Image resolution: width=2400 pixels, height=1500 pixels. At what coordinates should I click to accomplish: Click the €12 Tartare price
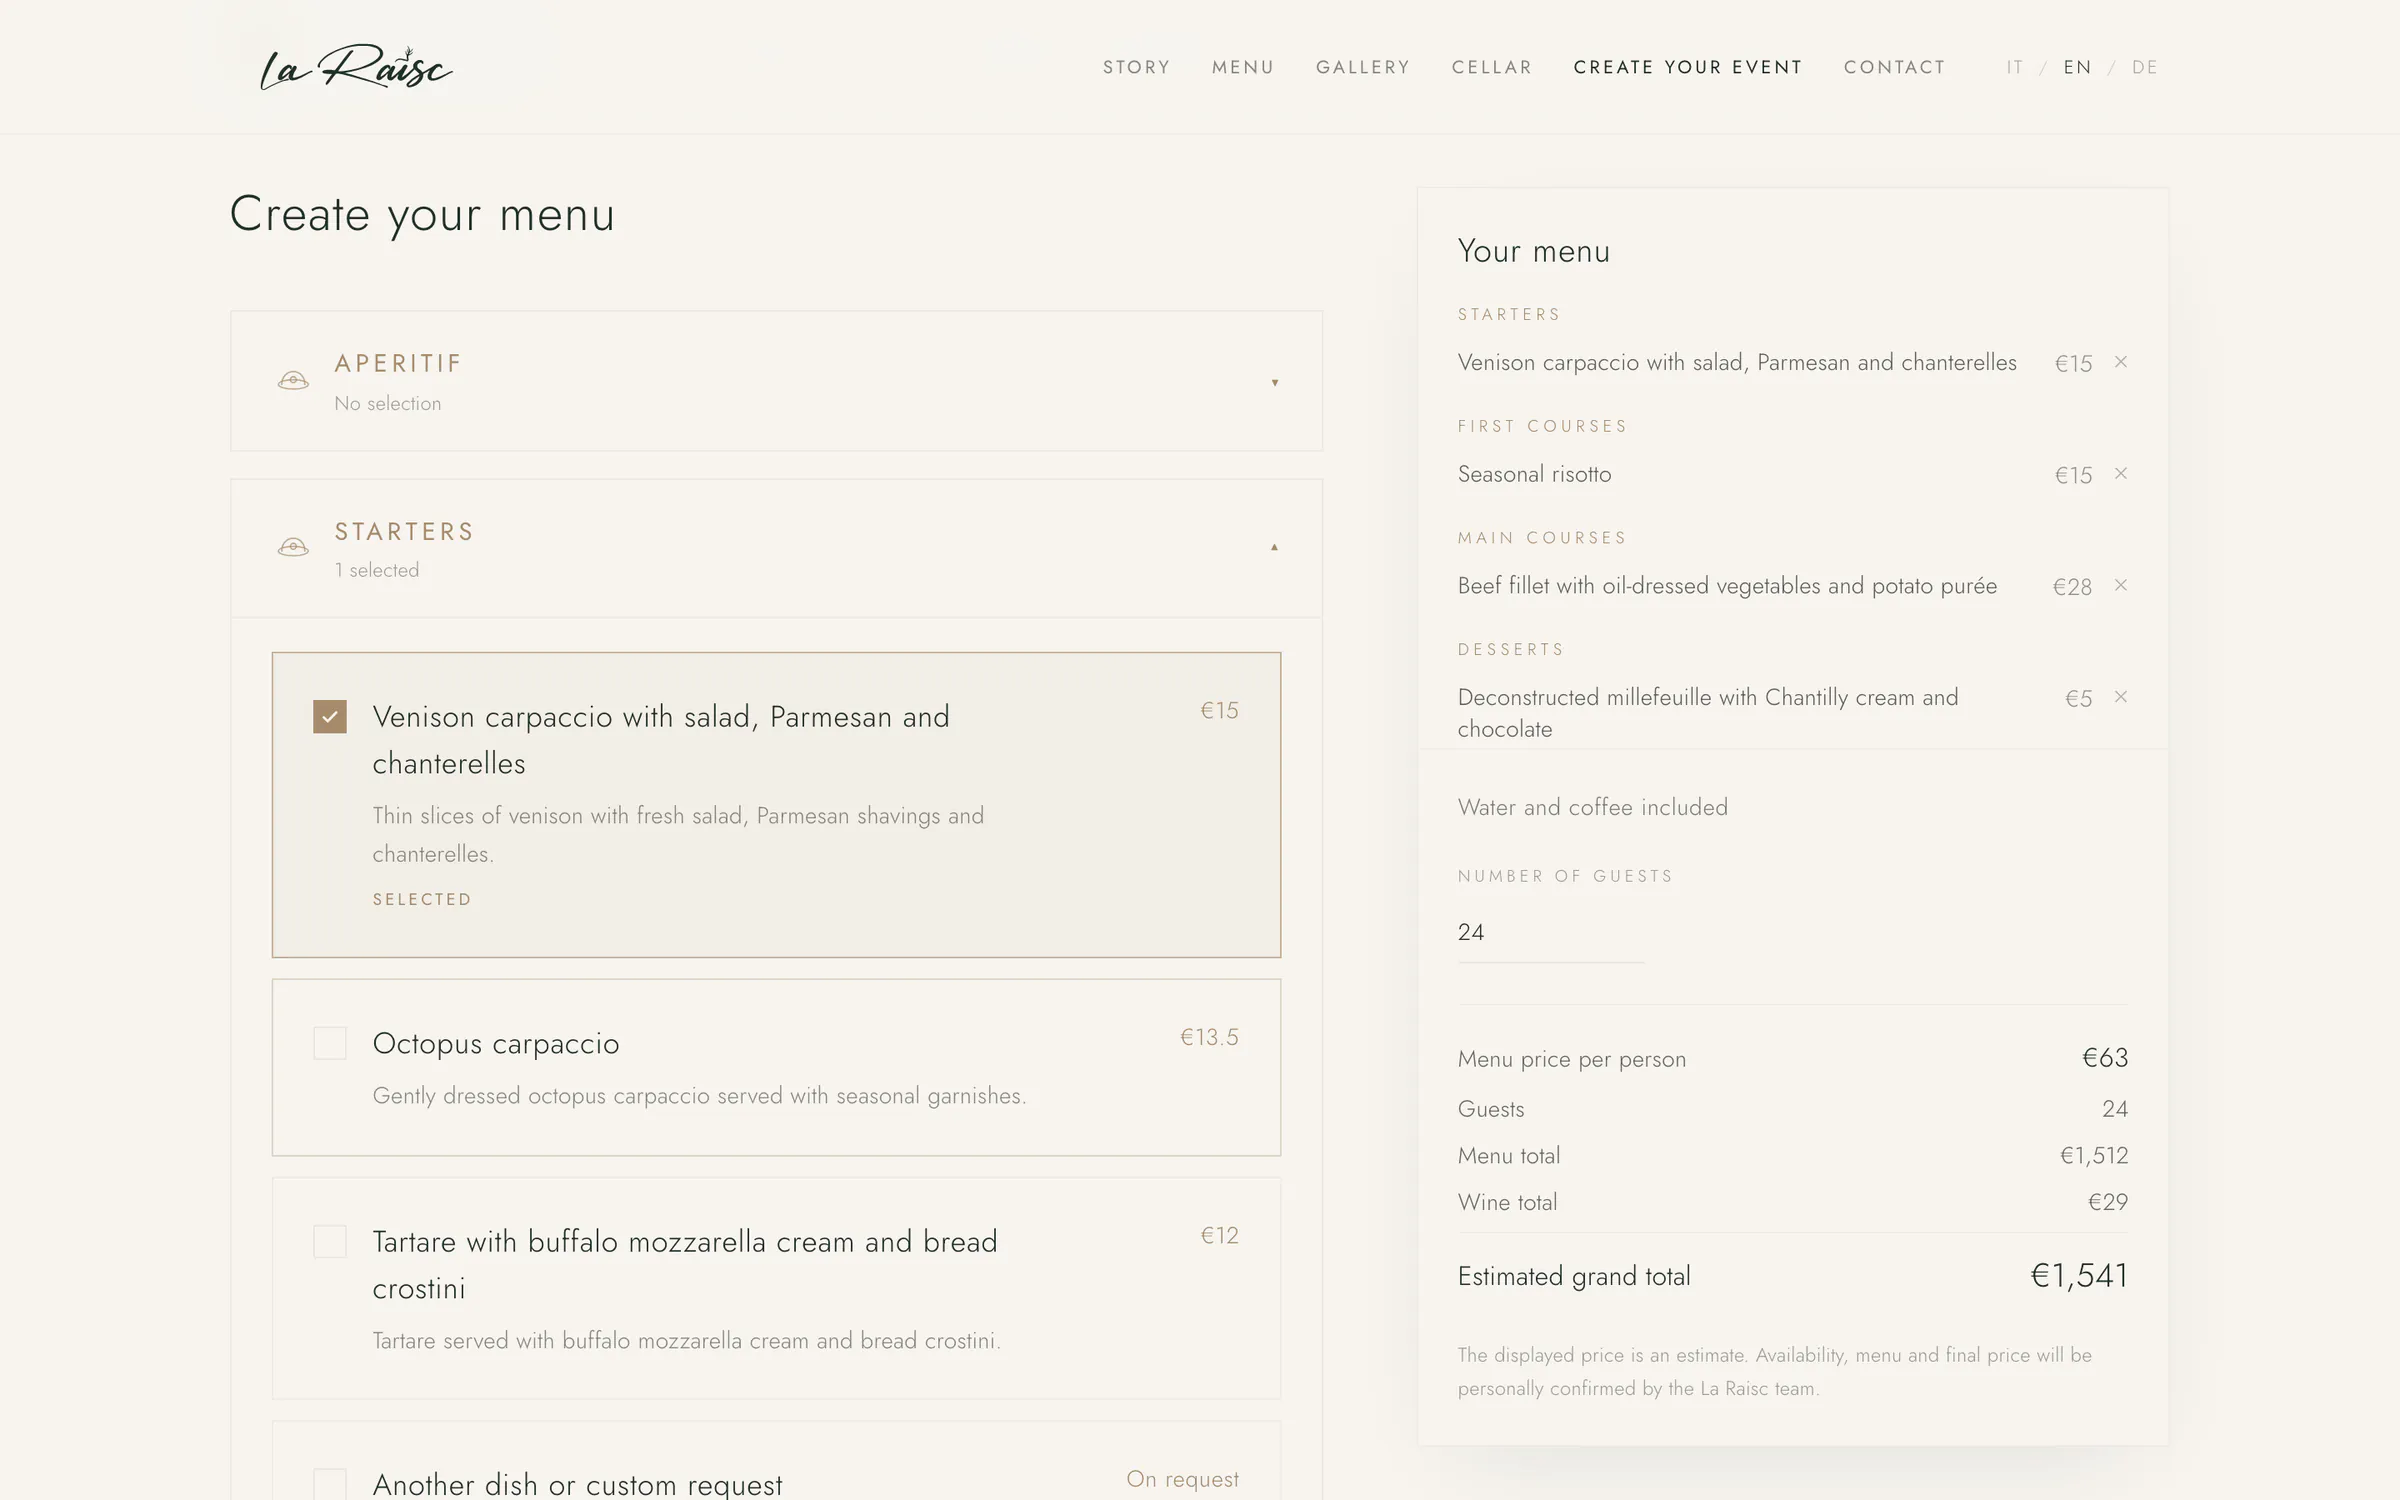pyautogui.click(x=1219, y=1235)
